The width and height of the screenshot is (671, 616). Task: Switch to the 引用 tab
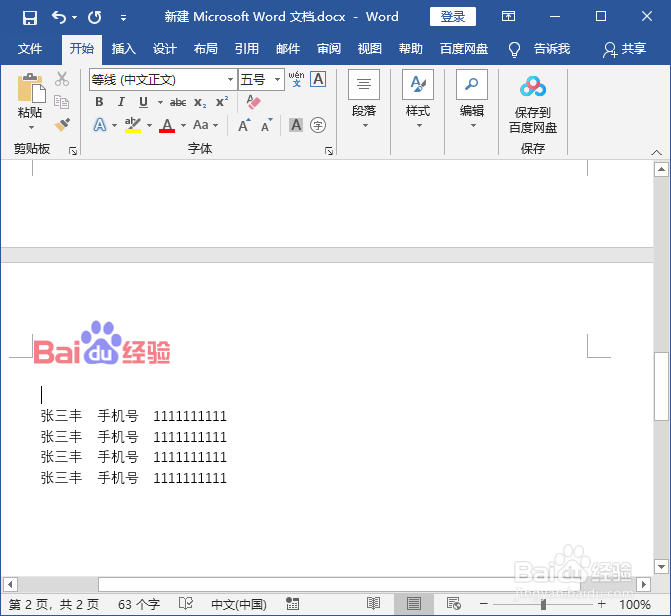tap(246, 49)
